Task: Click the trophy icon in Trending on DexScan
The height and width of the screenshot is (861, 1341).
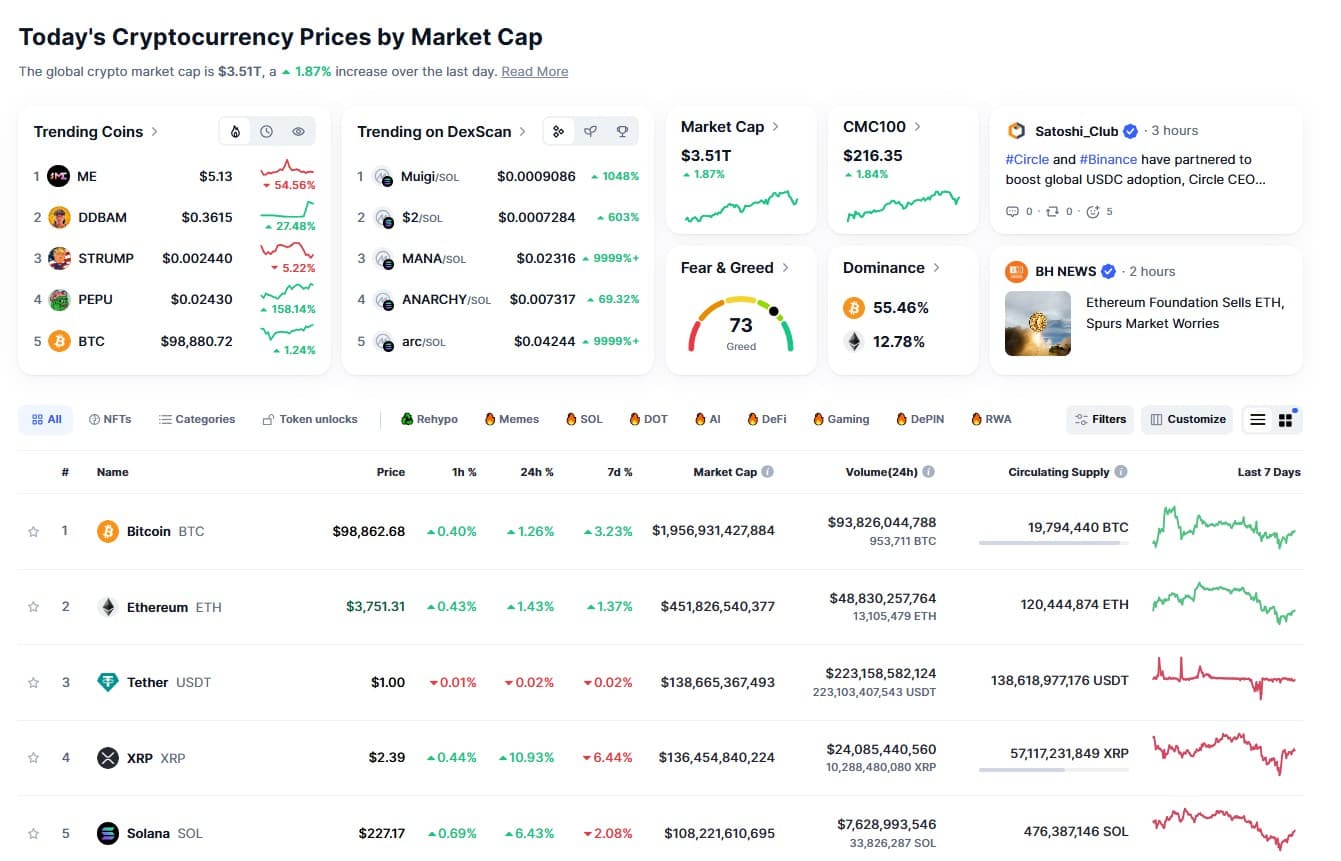Action: 622,132
